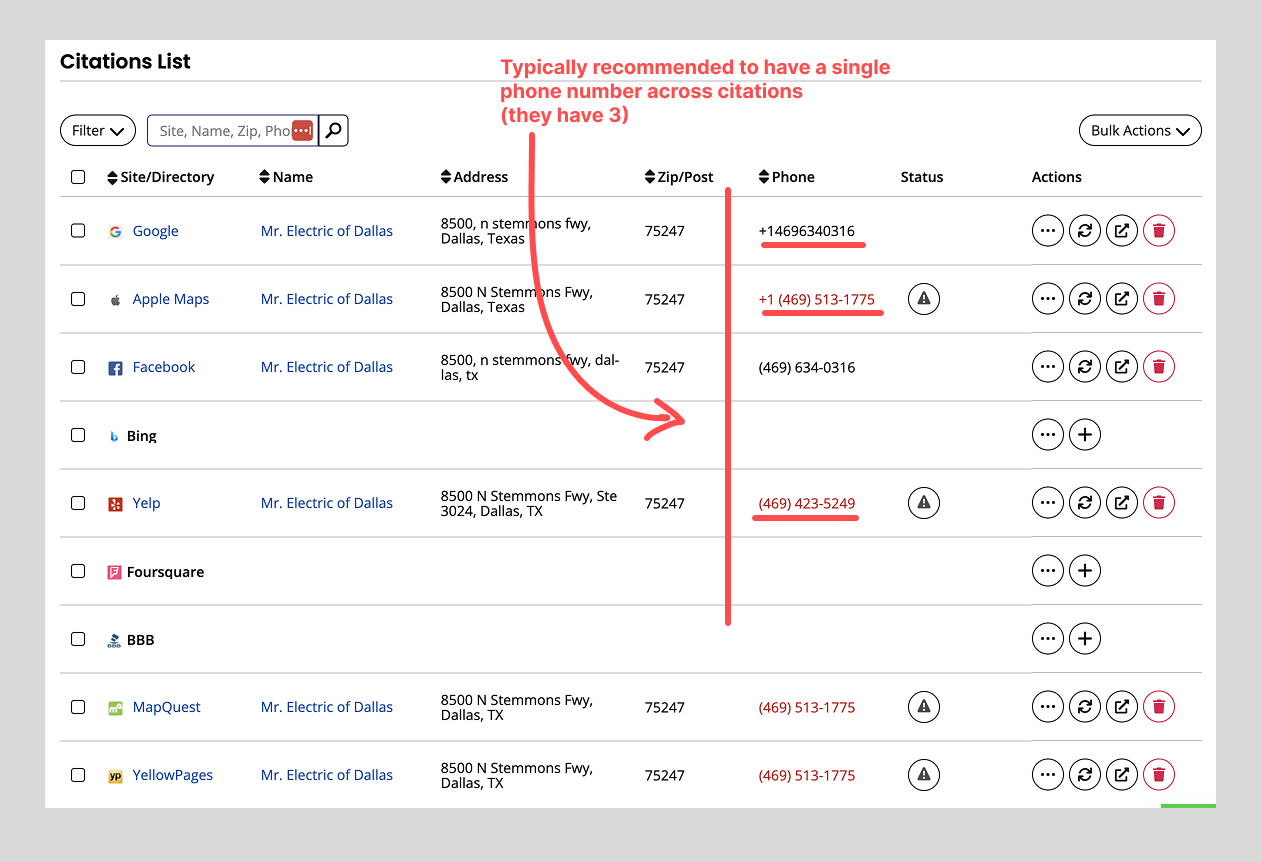Sort by Zip/Post column

coord(679,177)
